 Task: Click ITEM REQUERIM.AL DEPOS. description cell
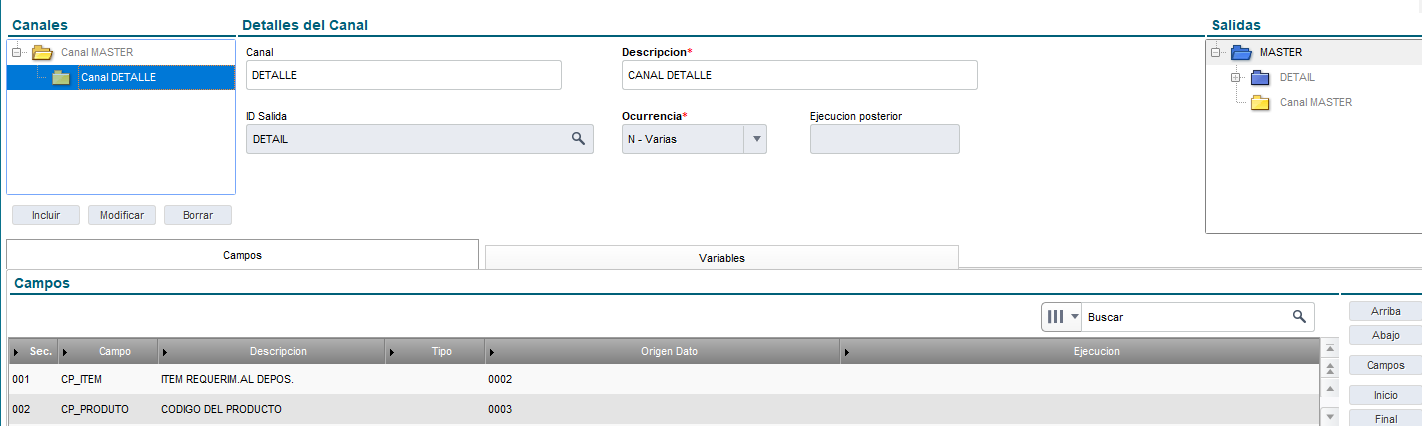[x=272, y=380]
